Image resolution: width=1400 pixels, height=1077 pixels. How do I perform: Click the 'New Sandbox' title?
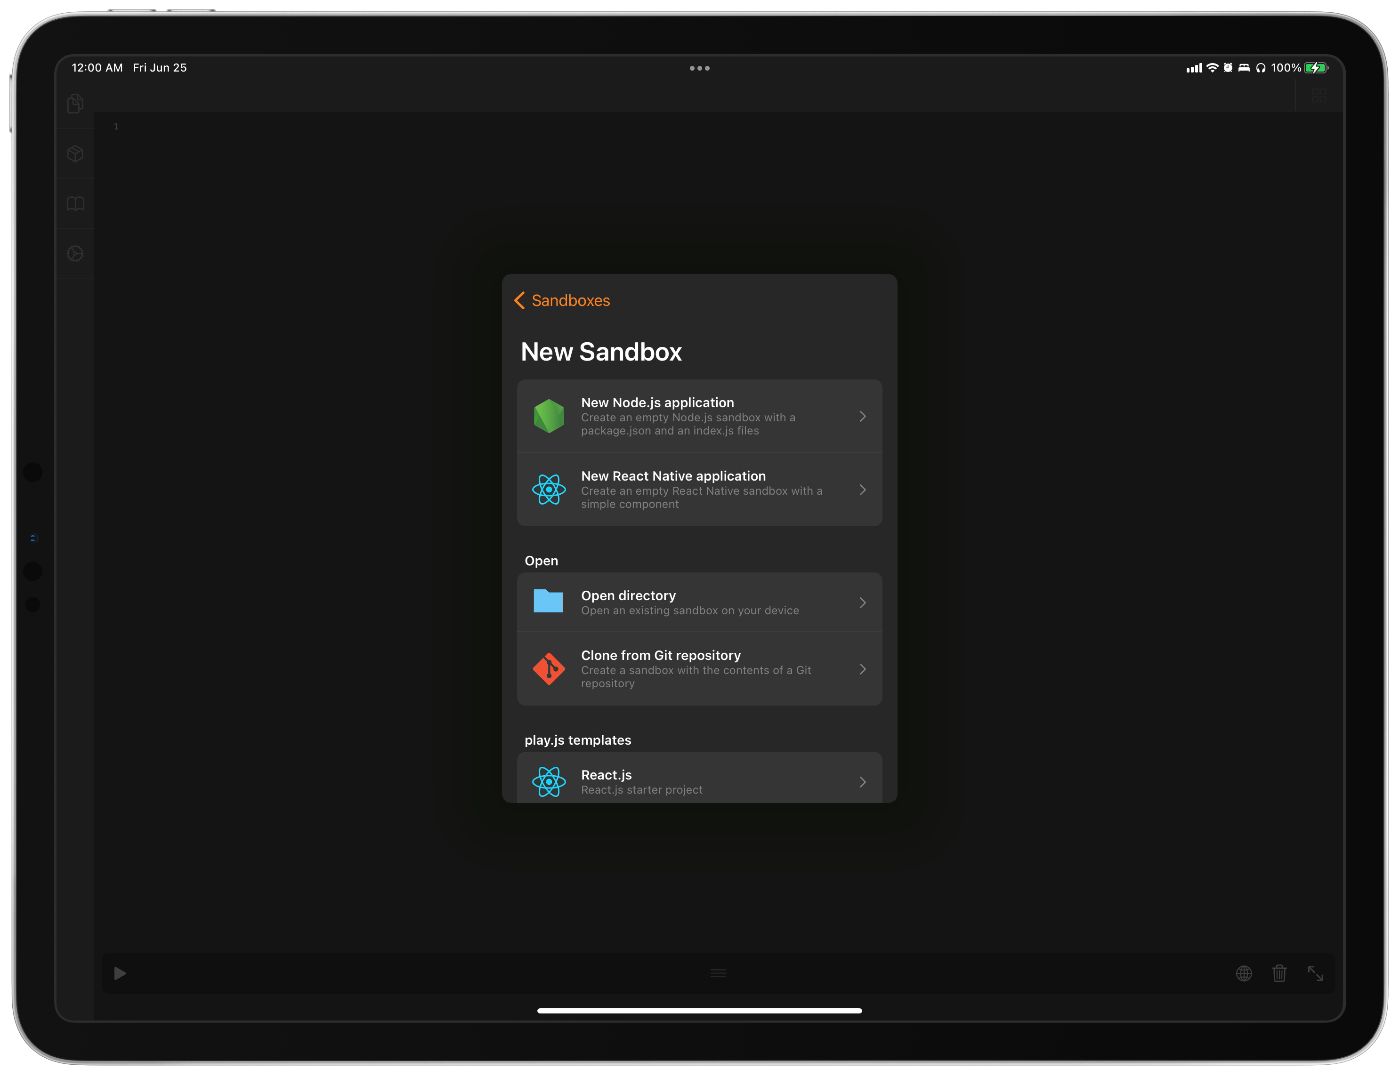click(x=601, y=352)
